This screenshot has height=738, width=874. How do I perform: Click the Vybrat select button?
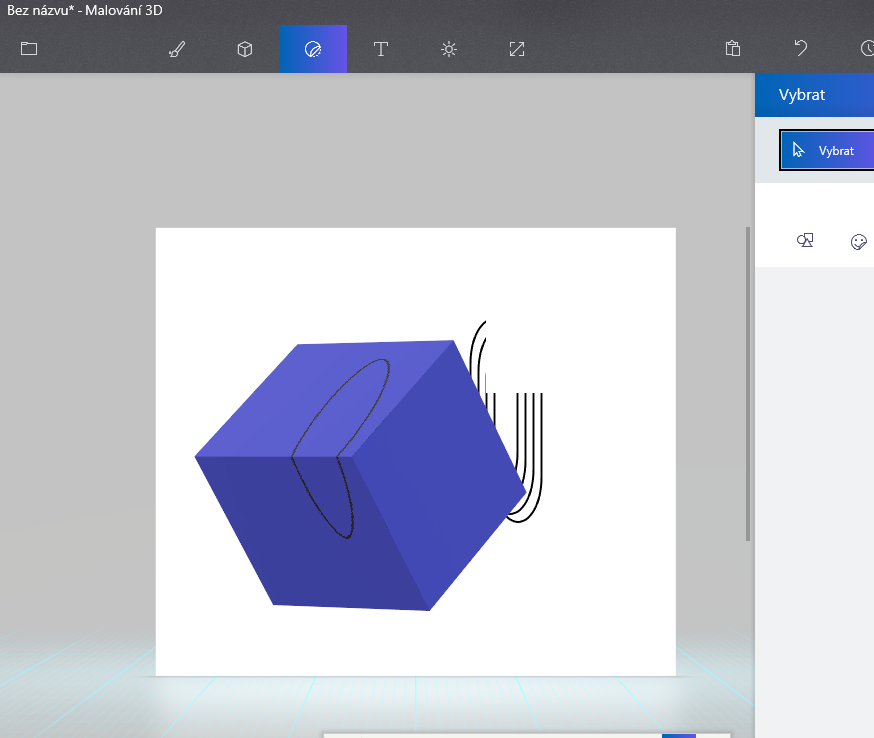click(827, 150)
